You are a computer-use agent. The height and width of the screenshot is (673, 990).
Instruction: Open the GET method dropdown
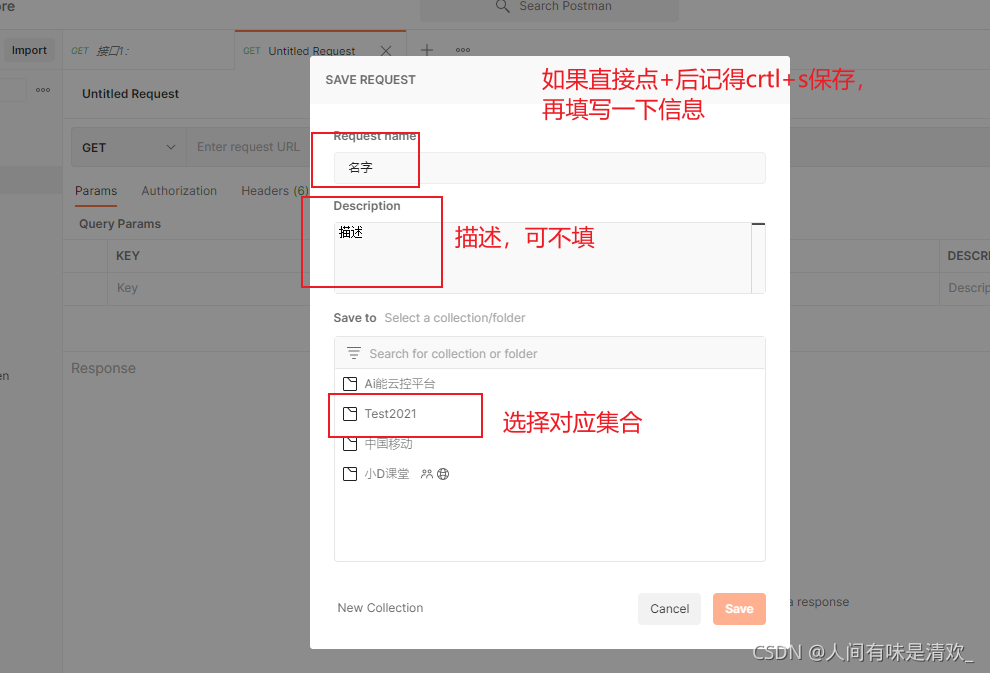click(x=129, y=147)
